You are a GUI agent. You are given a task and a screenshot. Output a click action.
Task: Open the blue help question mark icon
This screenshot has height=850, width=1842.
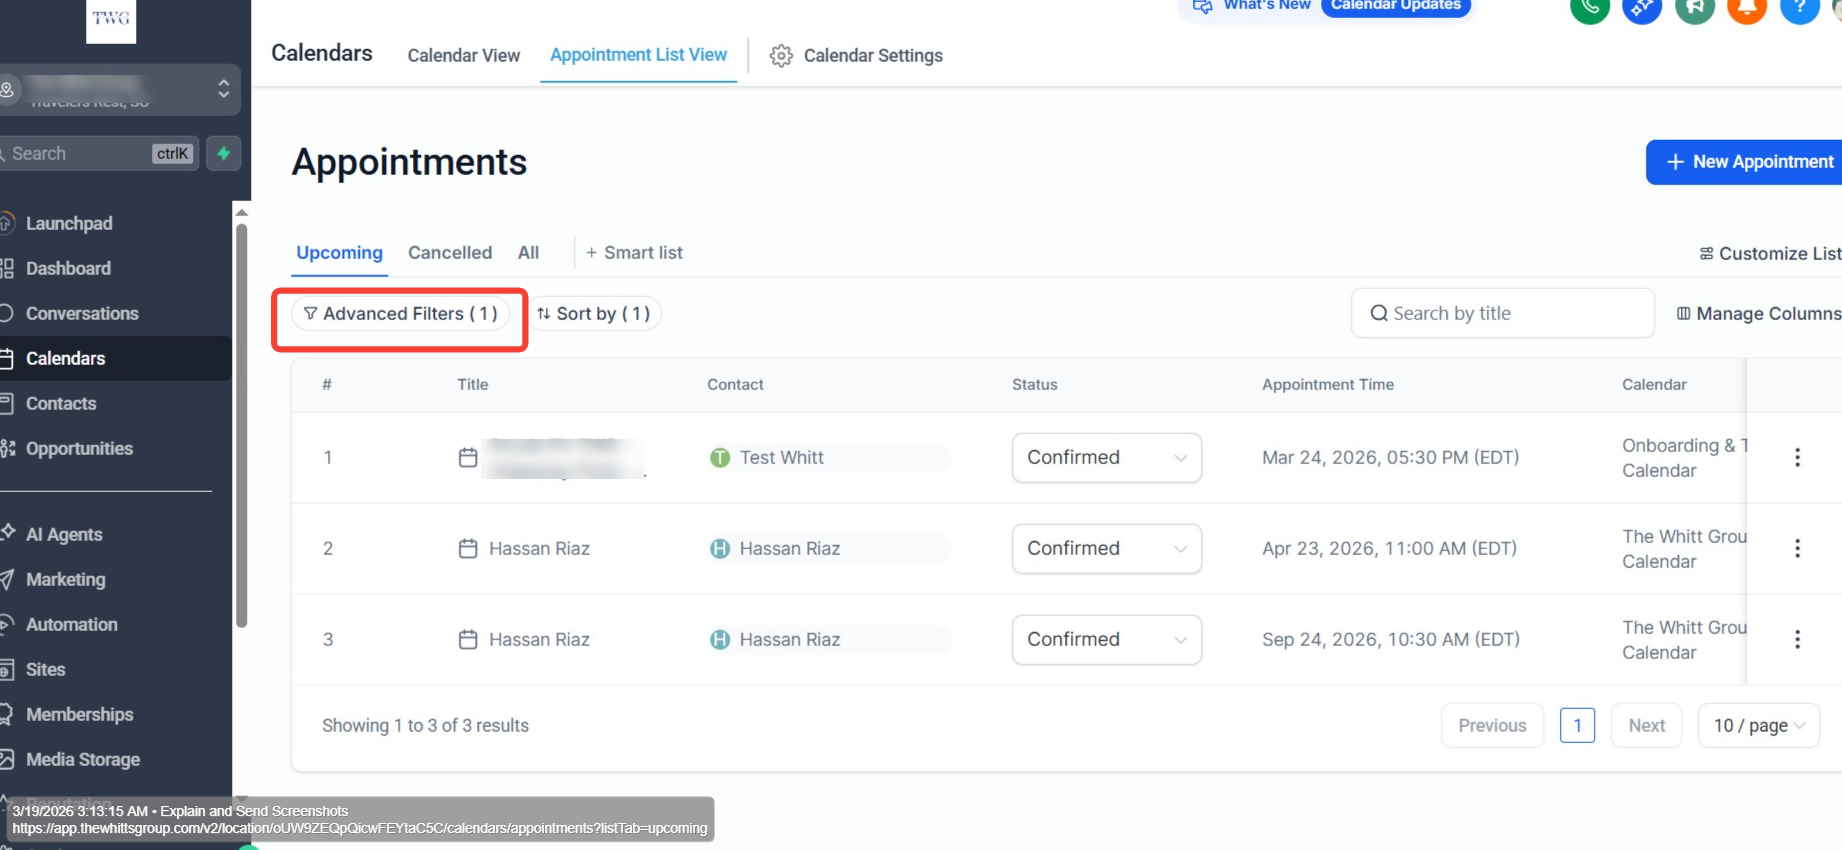pyautogui.click(x=1799, y=7)
